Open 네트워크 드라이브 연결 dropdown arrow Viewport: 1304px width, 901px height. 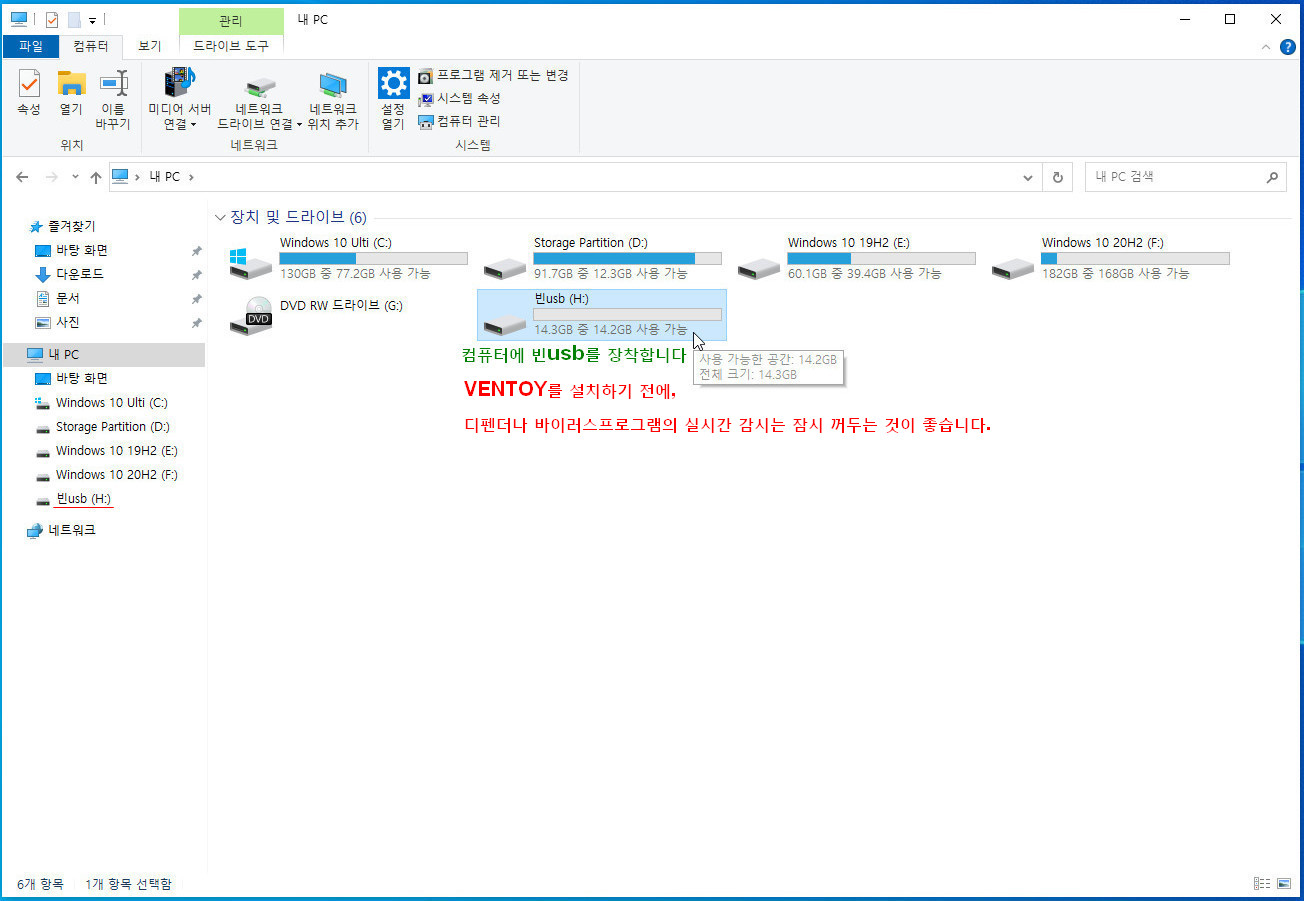point(299,125)
